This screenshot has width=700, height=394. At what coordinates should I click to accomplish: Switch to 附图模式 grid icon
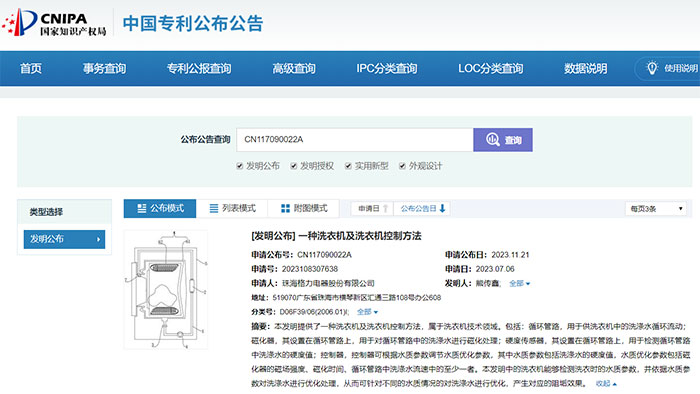click(285, 208)
